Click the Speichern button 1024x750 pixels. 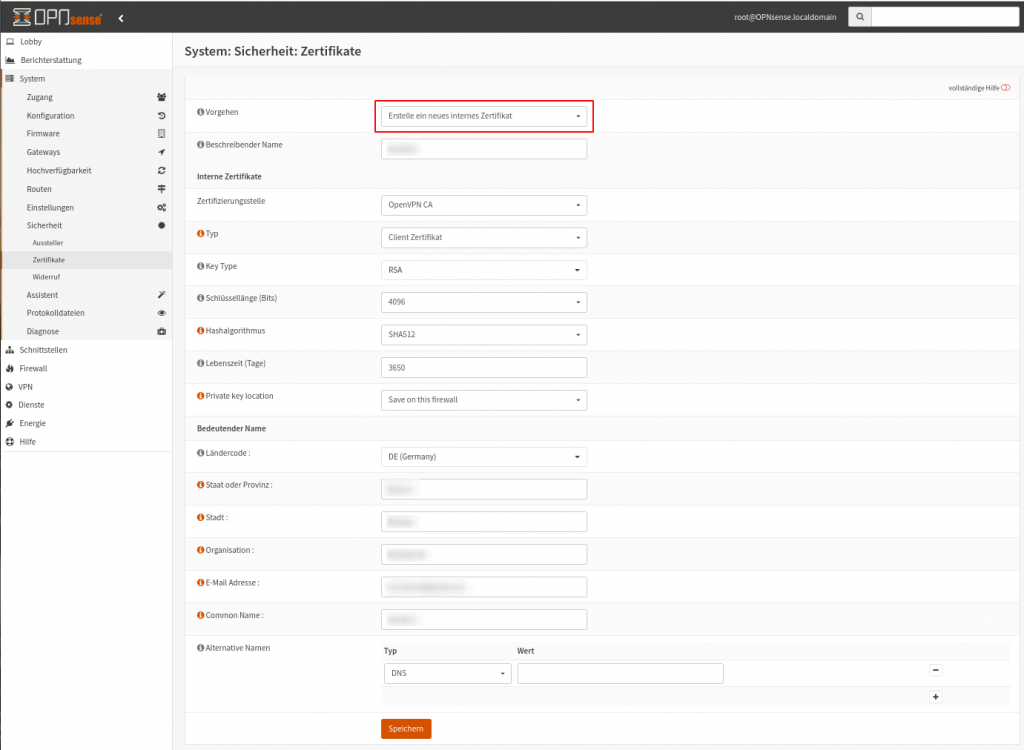tap(405, 728)
